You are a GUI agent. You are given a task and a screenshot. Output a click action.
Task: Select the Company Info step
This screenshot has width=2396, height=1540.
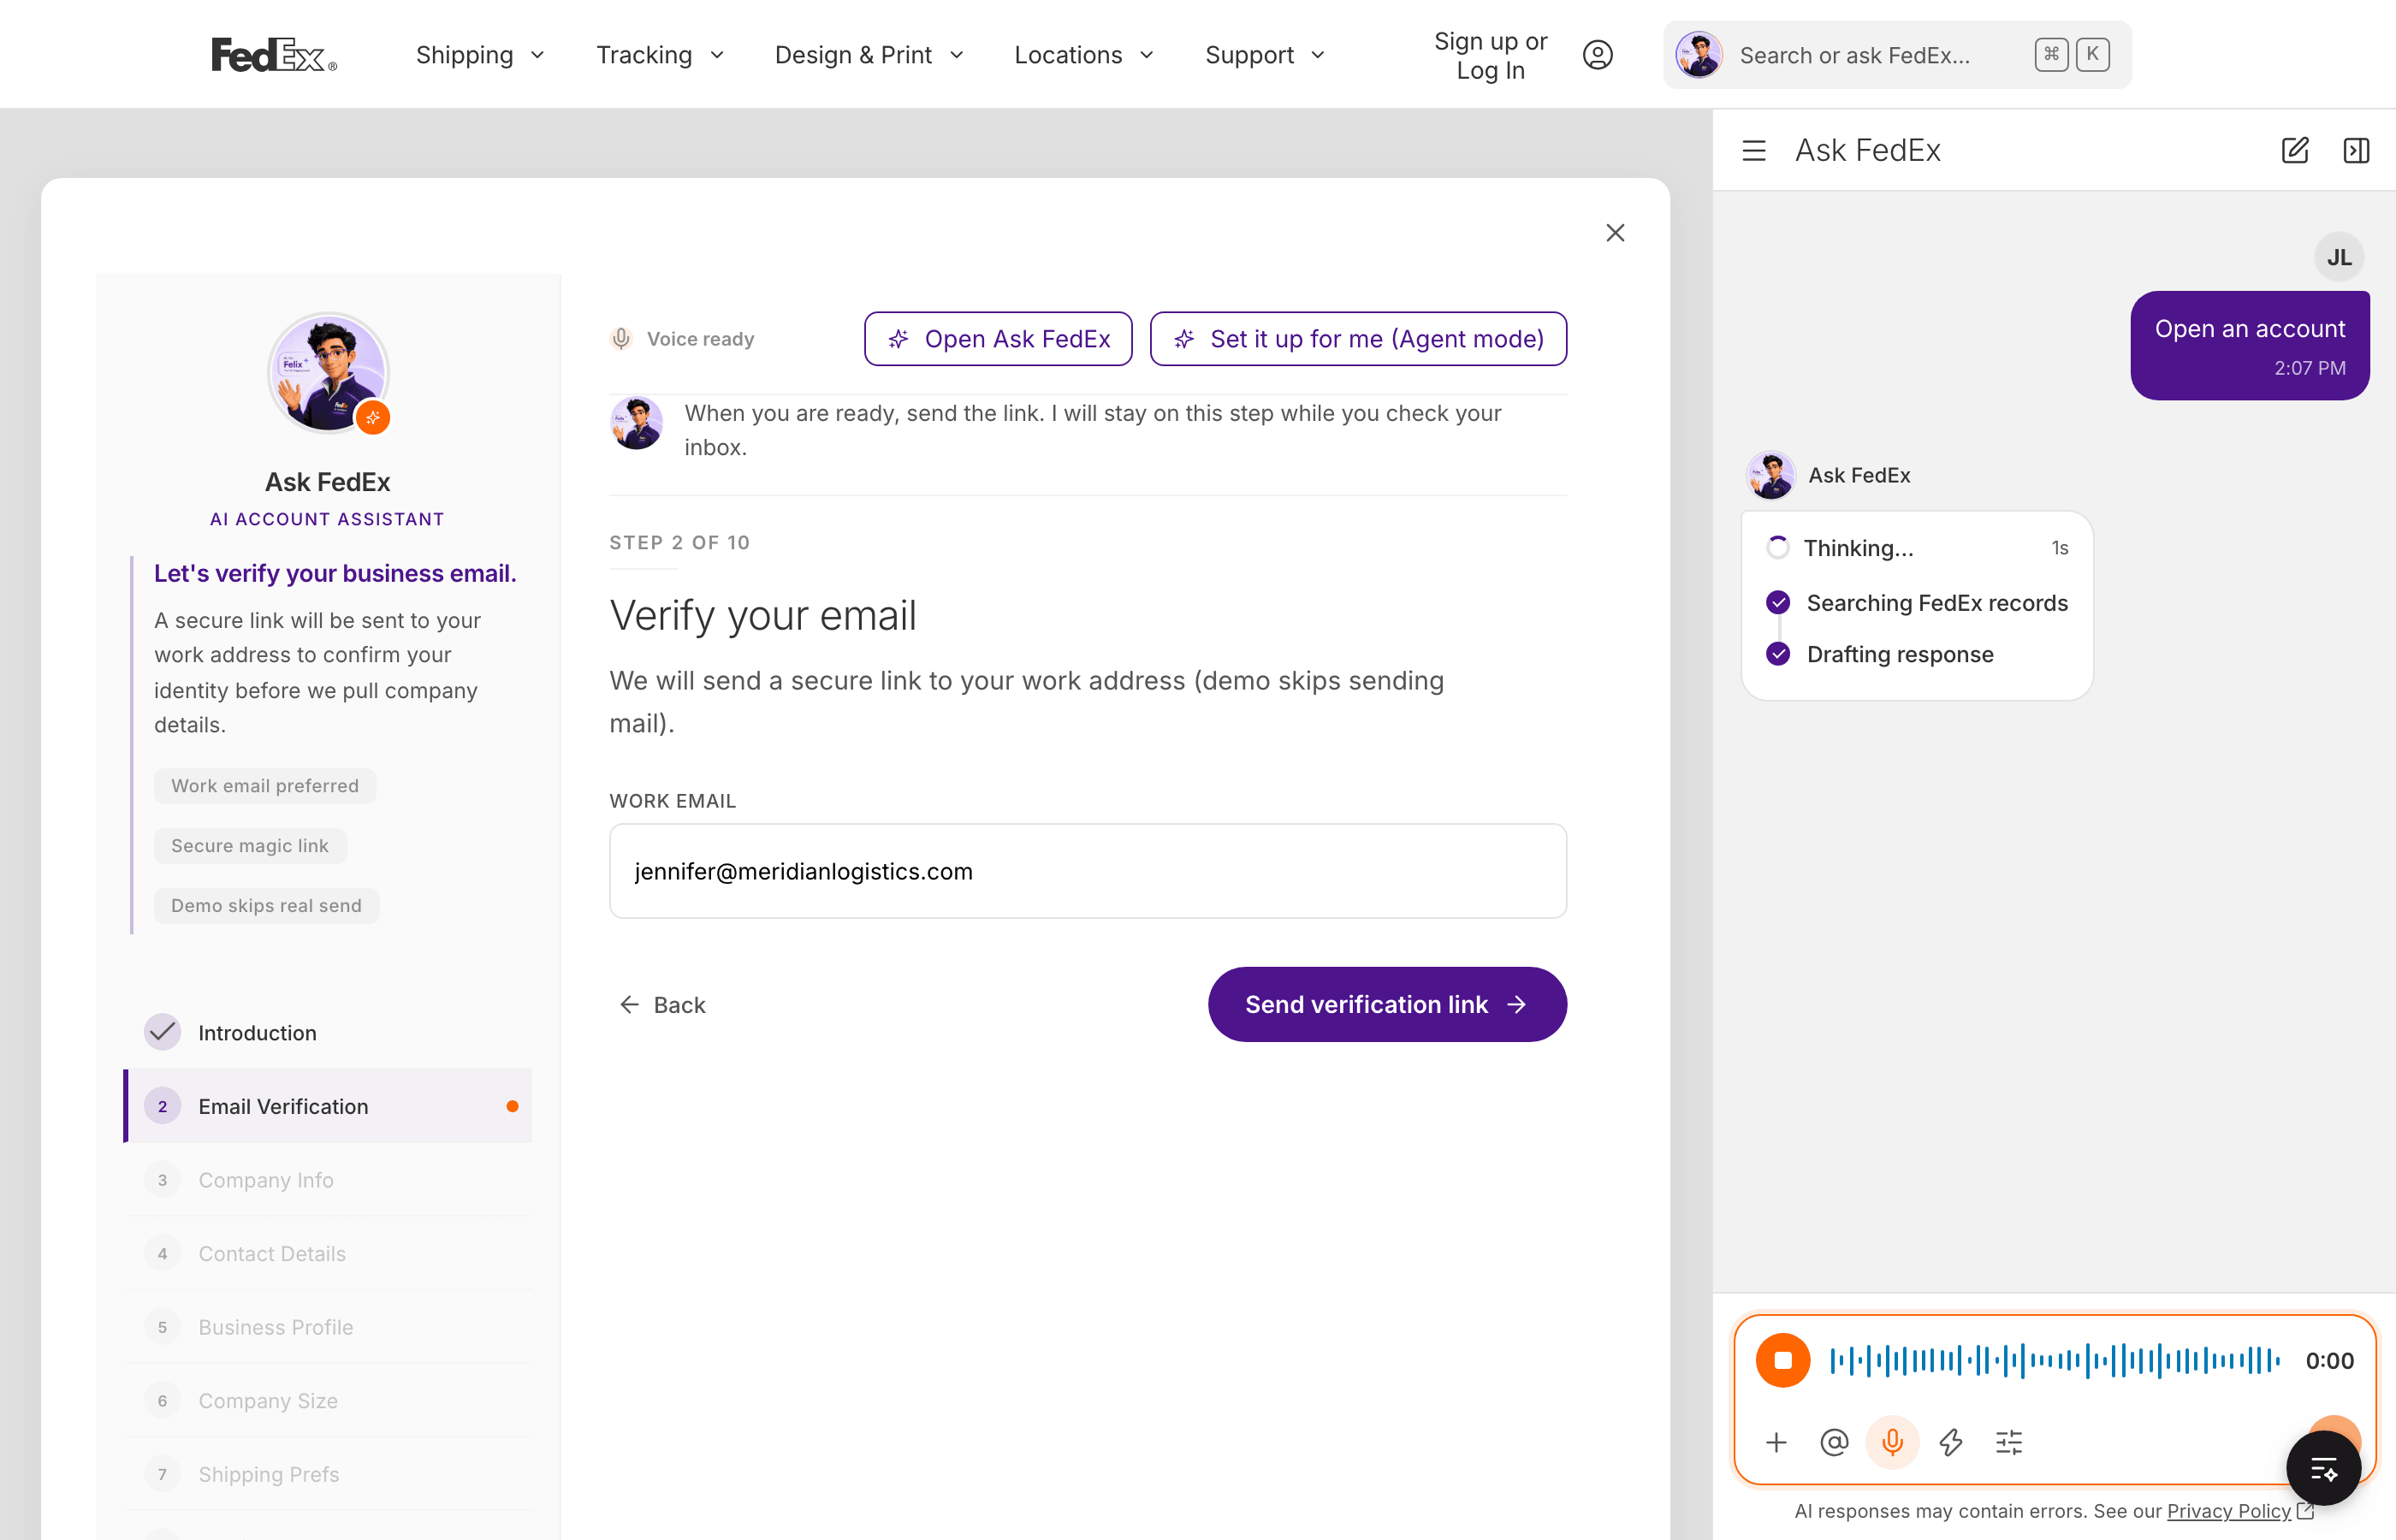click(328, 1180)
